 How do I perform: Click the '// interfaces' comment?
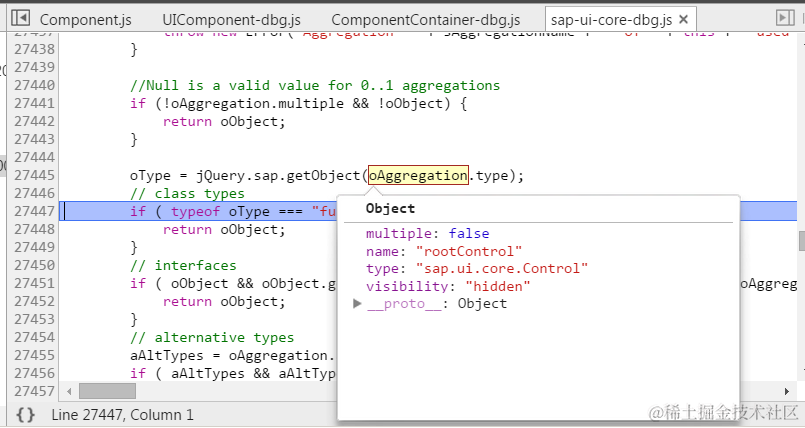[183, 265]
